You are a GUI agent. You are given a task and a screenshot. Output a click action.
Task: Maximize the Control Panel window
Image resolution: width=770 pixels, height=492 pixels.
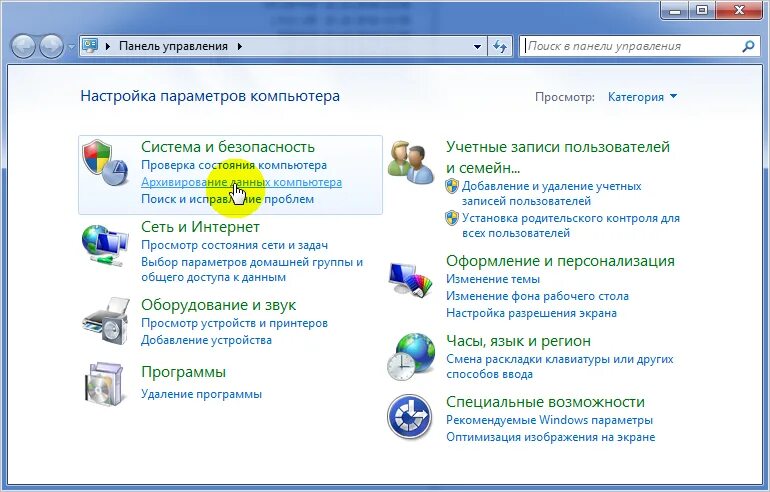pos(702,9)
